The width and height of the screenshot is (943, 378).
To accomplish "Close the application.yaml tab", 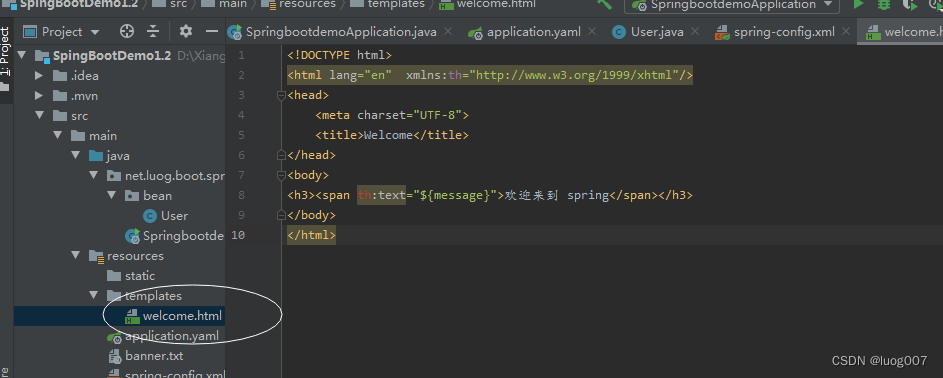I will click(x=592, y=32).
